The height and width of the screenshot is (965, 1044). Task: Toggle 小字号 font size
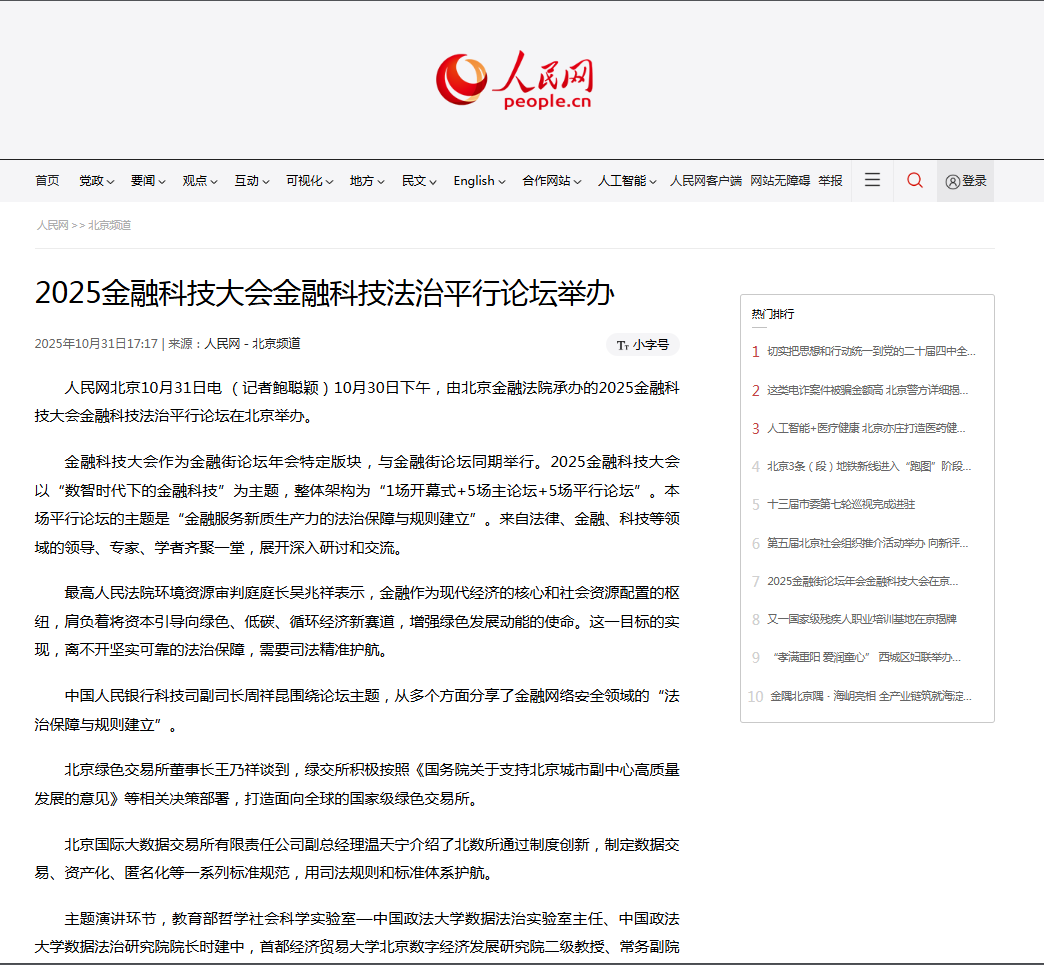(643, 345)
